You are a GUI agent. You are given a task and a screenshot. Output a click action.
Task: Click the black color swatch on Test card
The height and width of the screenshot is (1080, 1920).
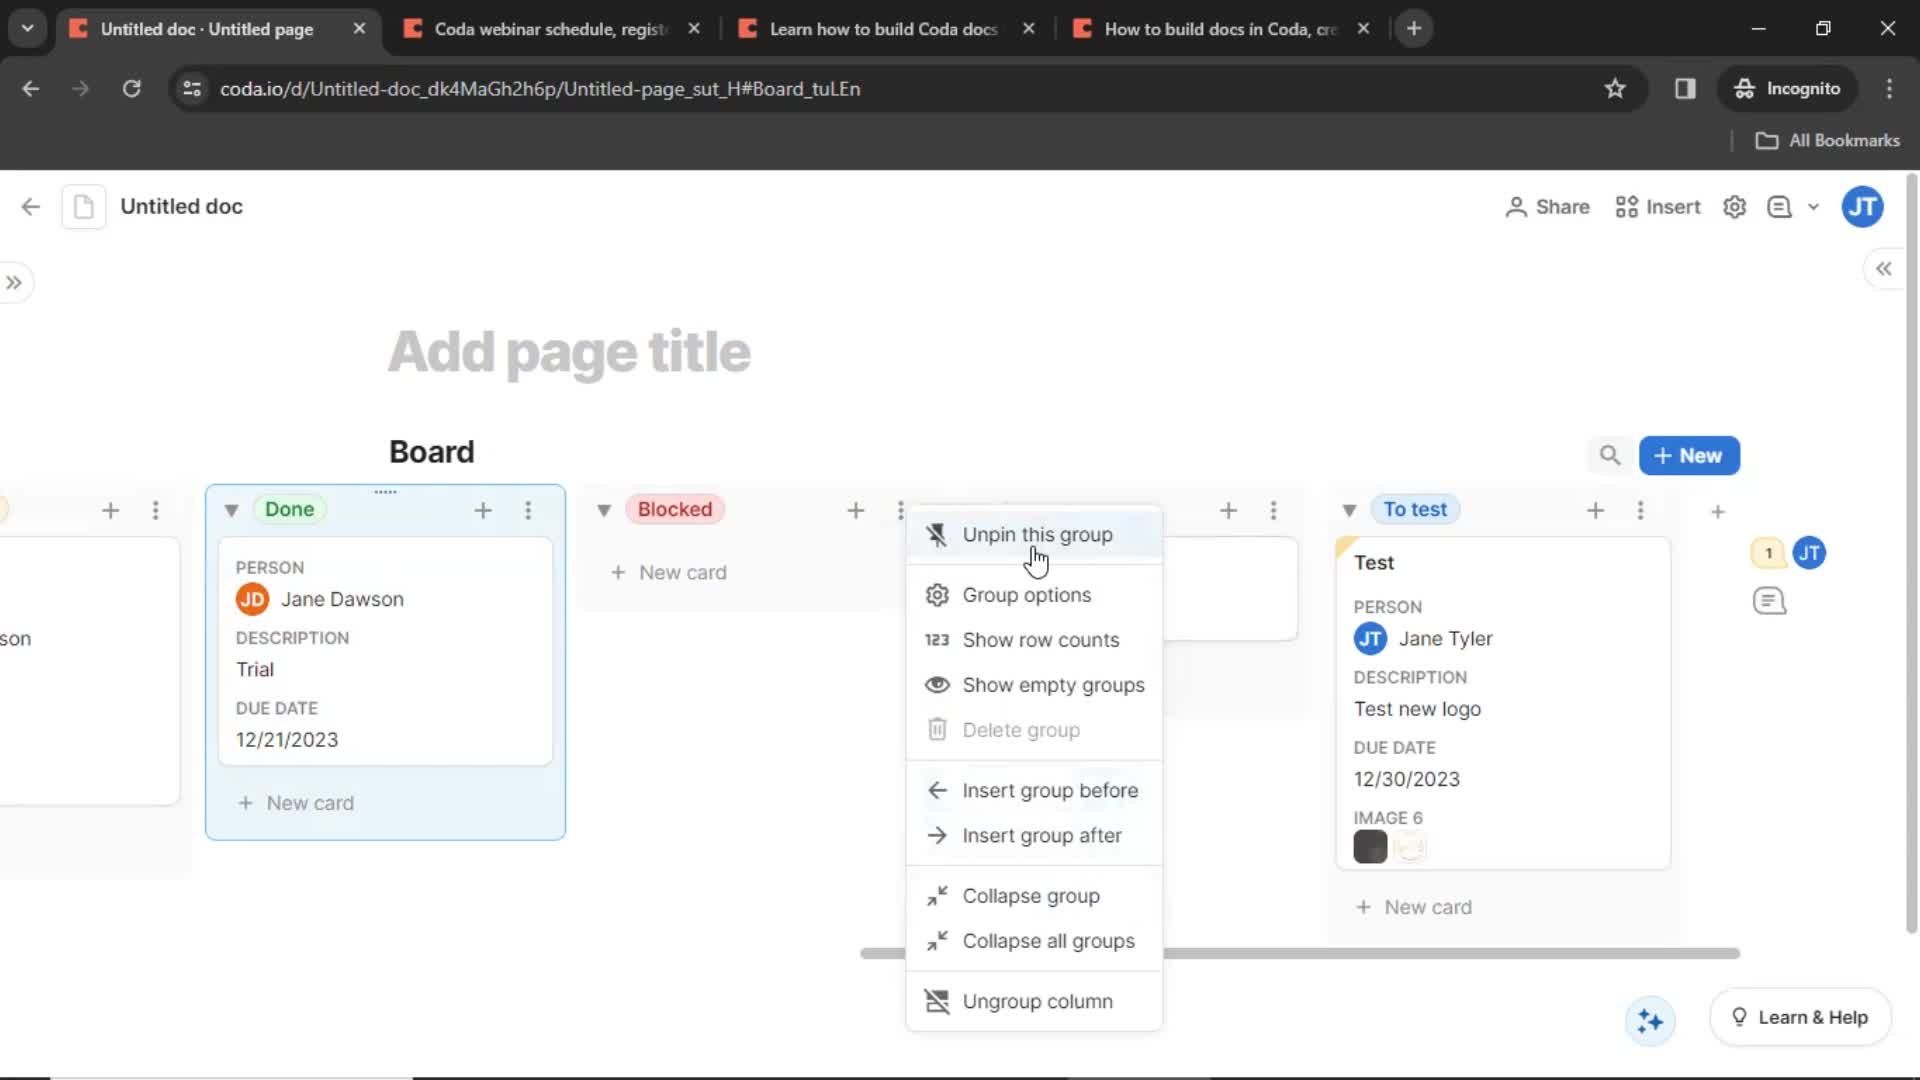(x=1370, y=845)
